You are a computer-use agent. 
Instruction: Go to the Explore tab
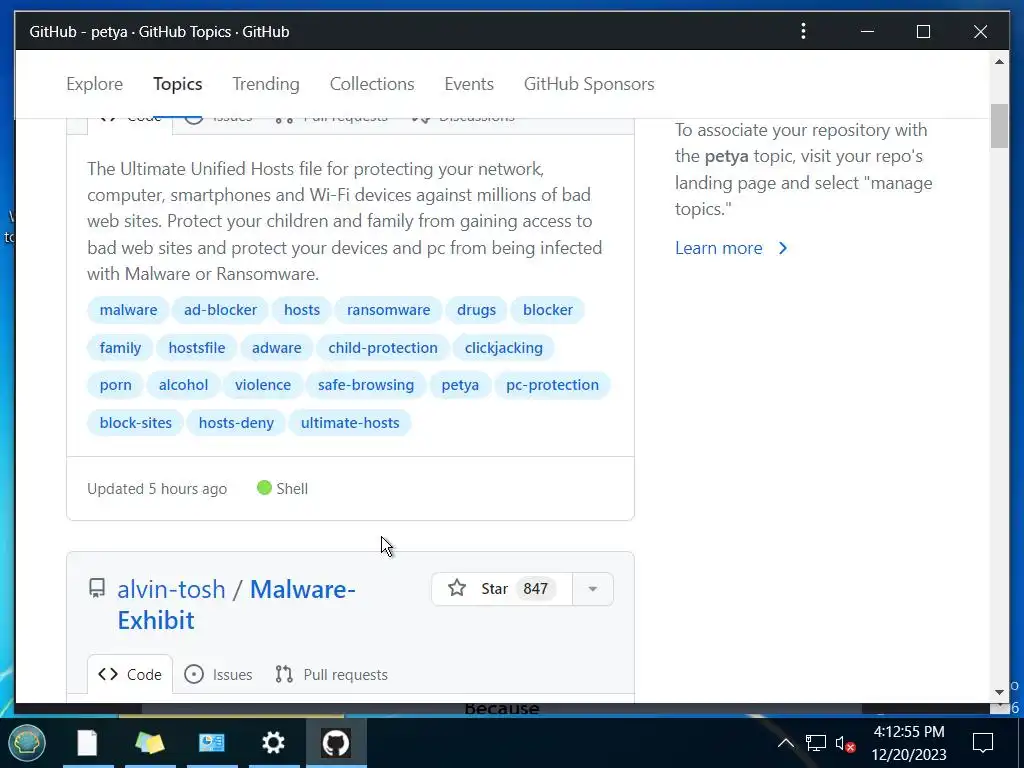coord(95,84)
